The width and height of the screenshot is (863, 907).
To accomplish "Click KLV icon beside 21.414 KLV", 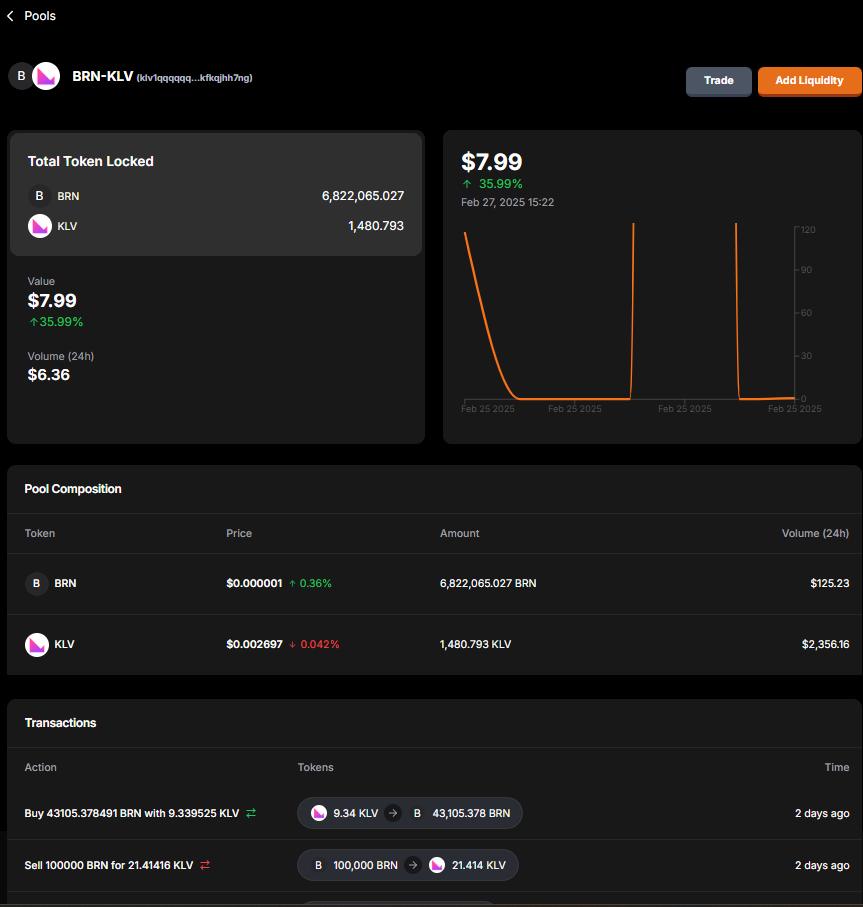I will point(437,865).
